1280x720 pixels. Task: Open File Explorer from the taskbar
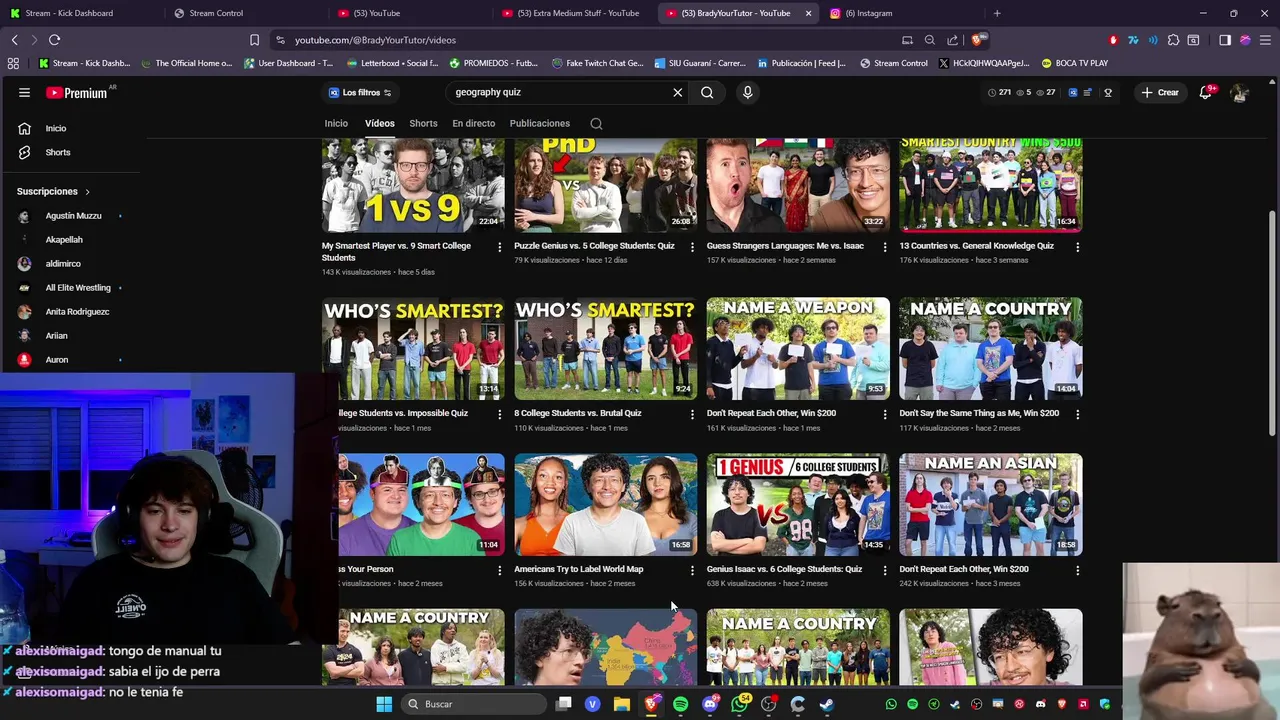click(x=622, y=704)
